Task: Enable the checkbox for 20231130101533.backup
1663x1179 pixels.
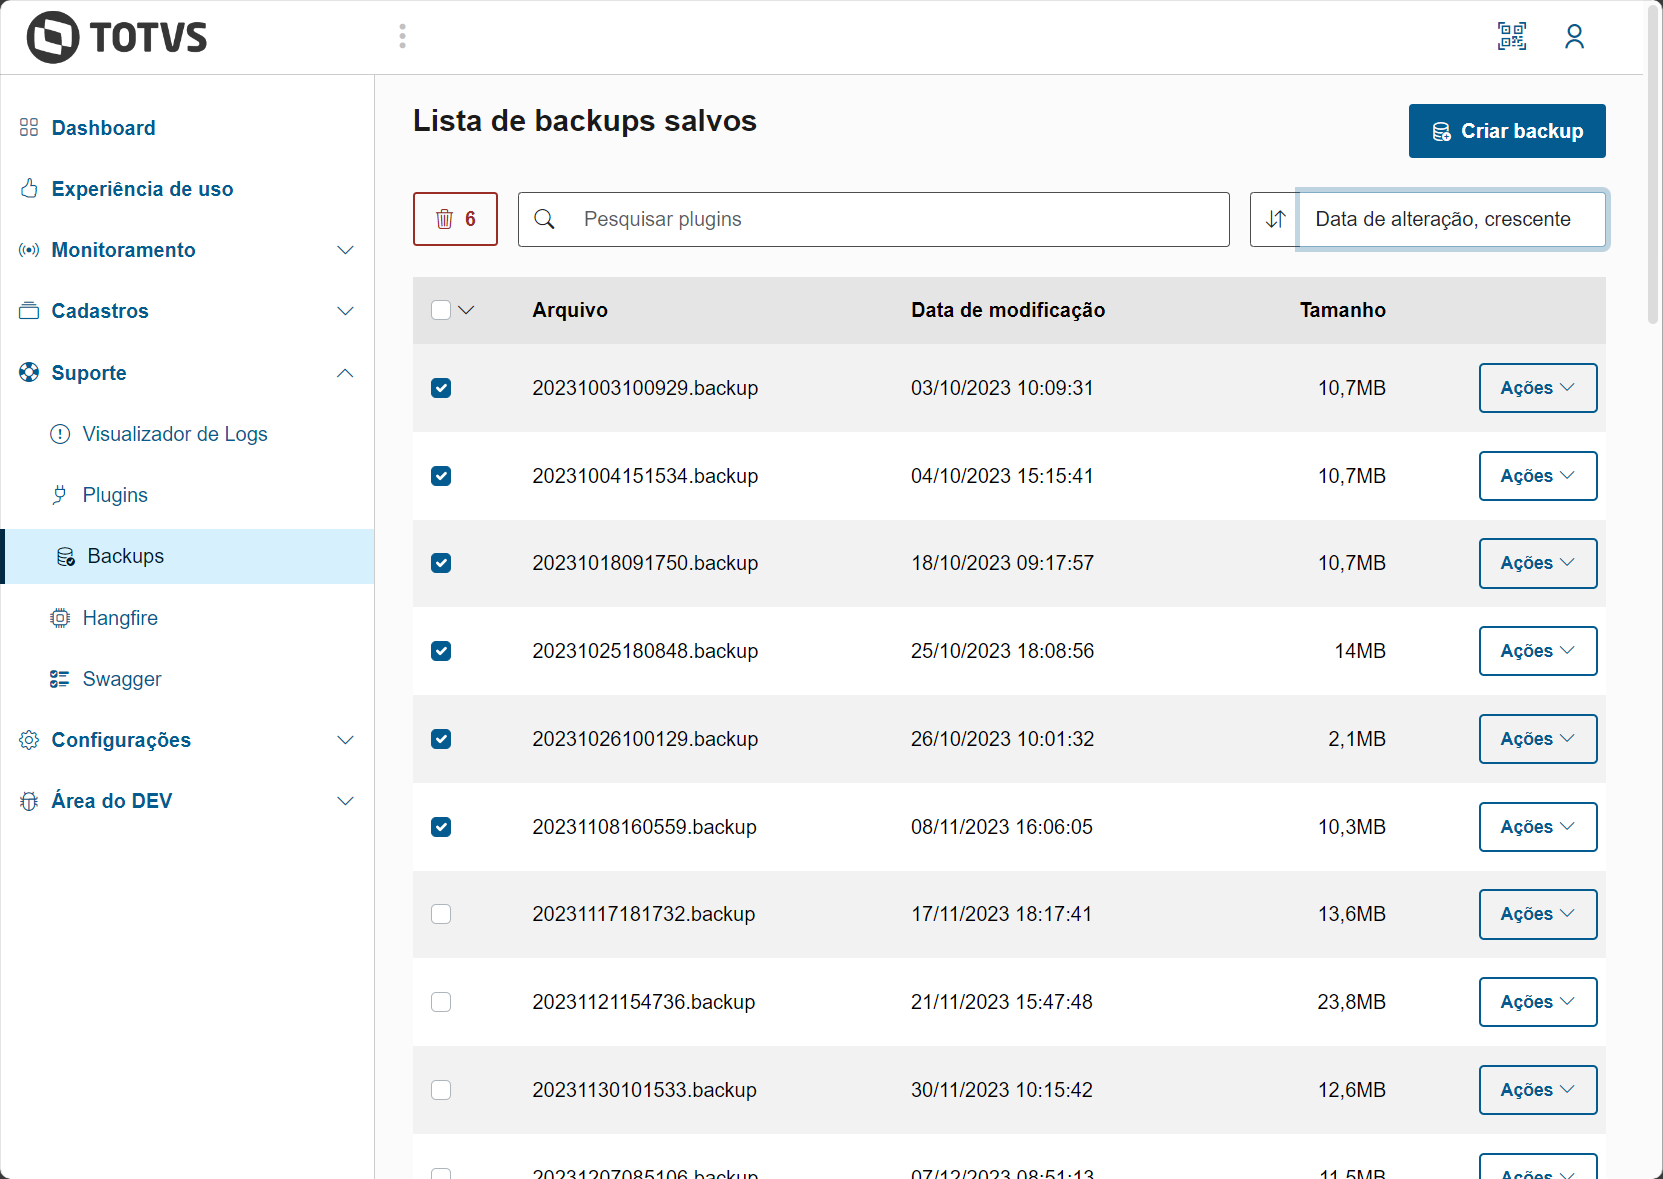Action: pyautogui.click(x=441, y=1090)
